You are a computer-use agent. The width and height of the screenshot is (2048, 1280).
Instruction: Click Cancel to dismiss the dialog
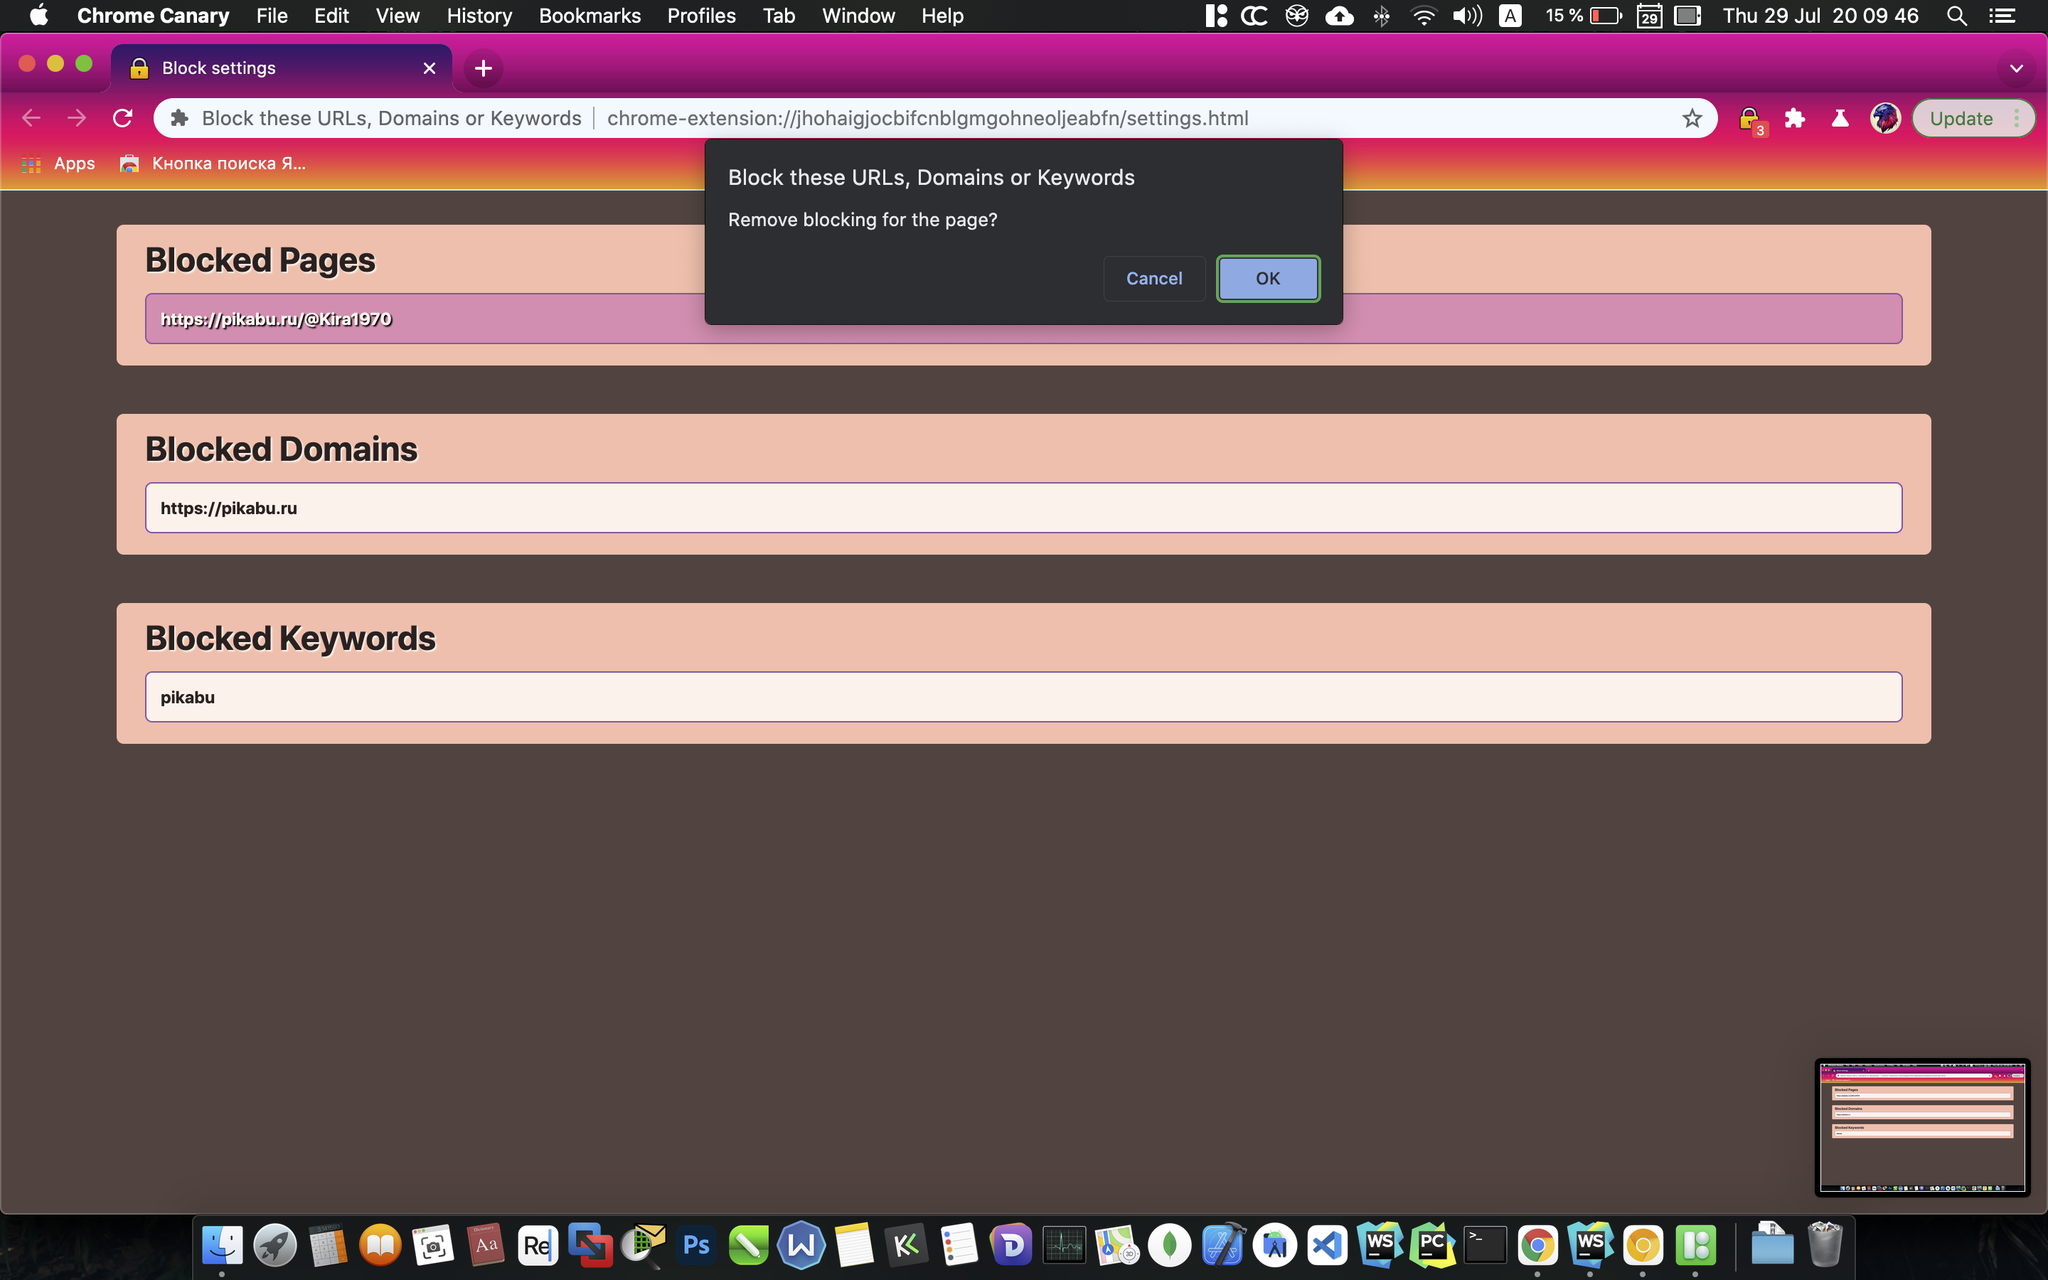pos(1153,279)
